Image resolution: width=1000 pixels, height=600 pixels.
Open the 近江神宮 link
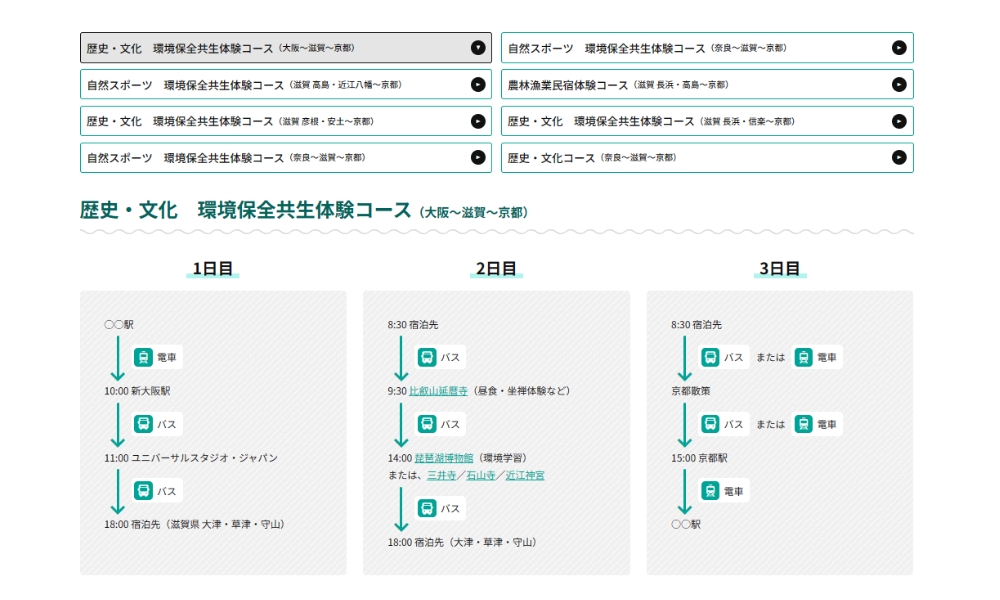click(525, 475)
